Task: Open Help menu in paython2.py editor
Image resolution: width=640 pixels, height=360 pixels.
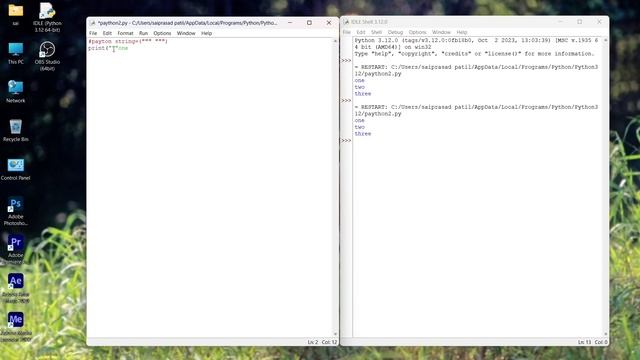Action: pos(207,33)
